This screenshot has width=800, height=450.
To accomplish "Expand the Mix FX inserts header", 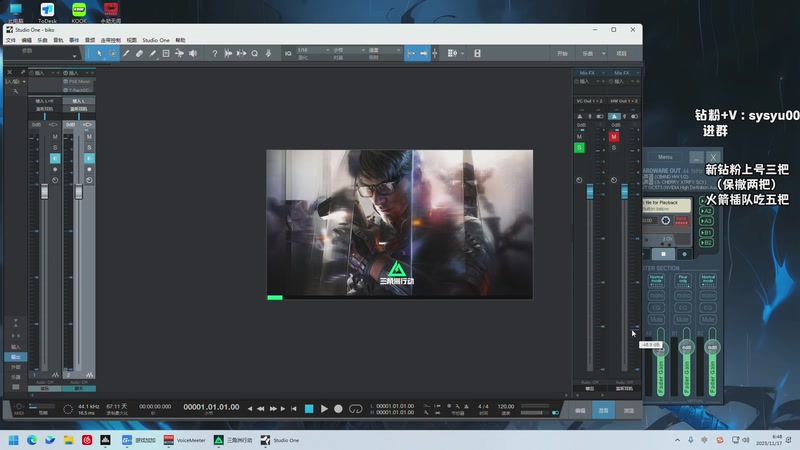I will pos(588,73).
